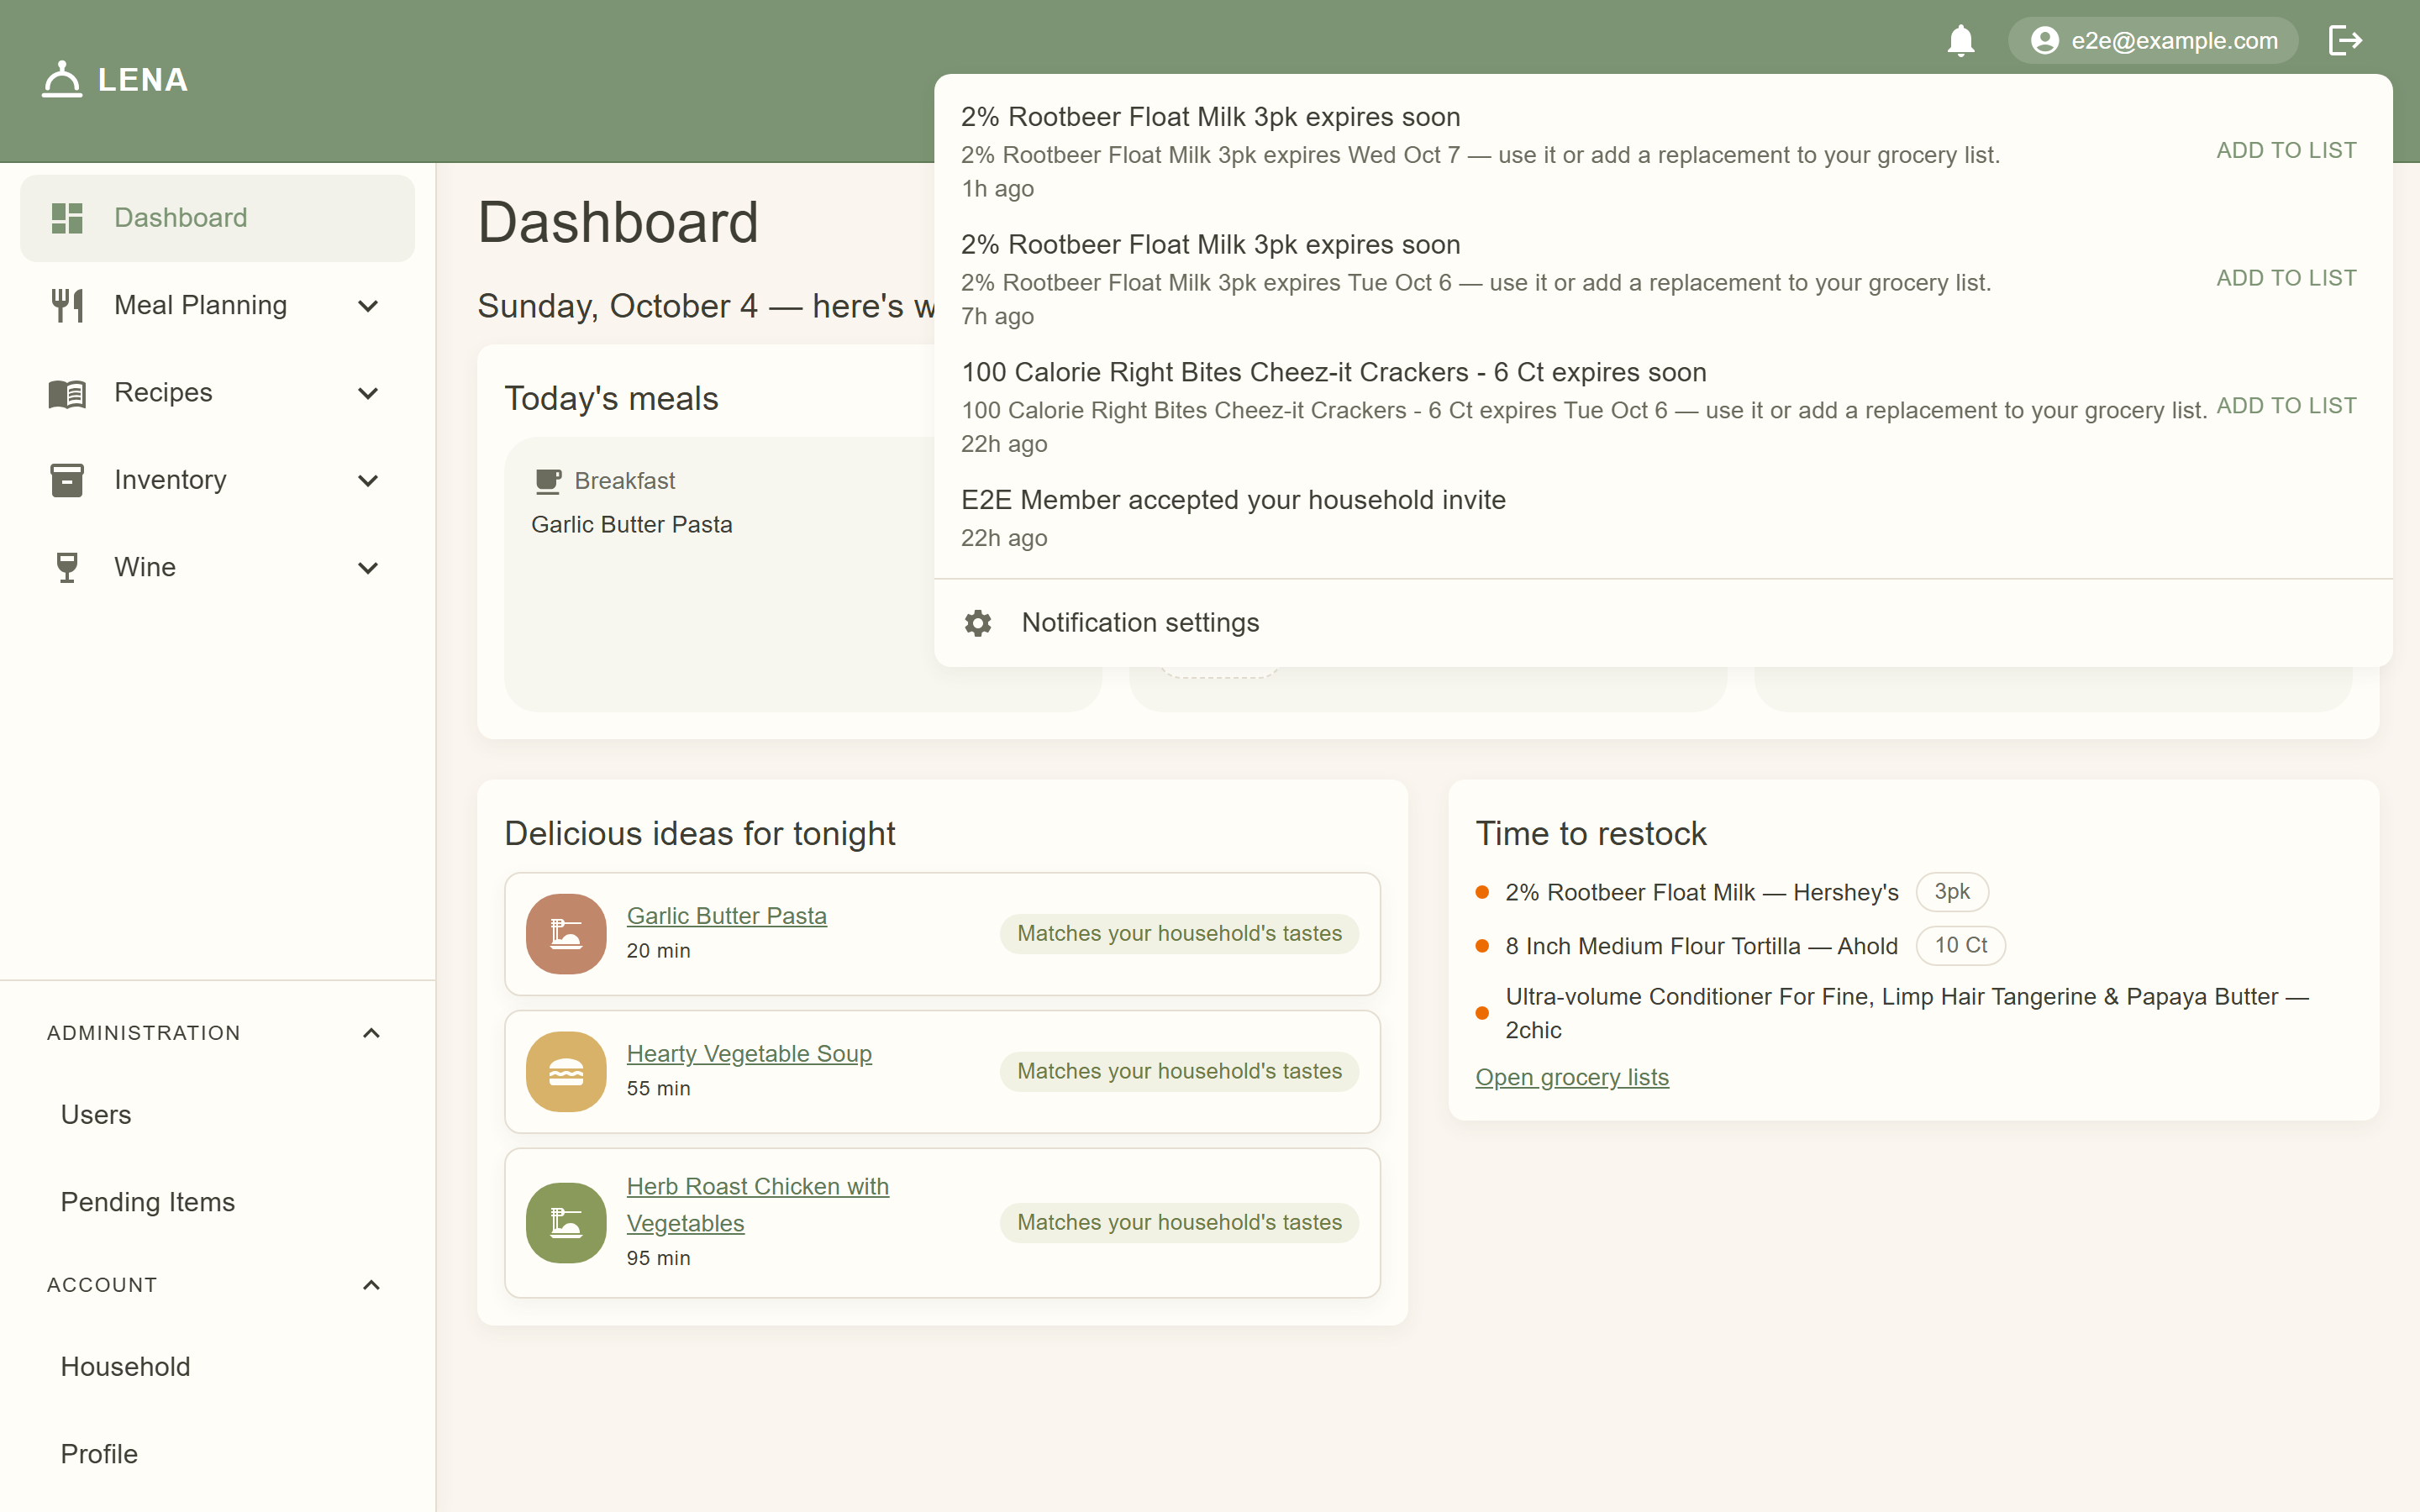Expand the Inventory chevron
2420x1512 pixels.
coord(368,480)
